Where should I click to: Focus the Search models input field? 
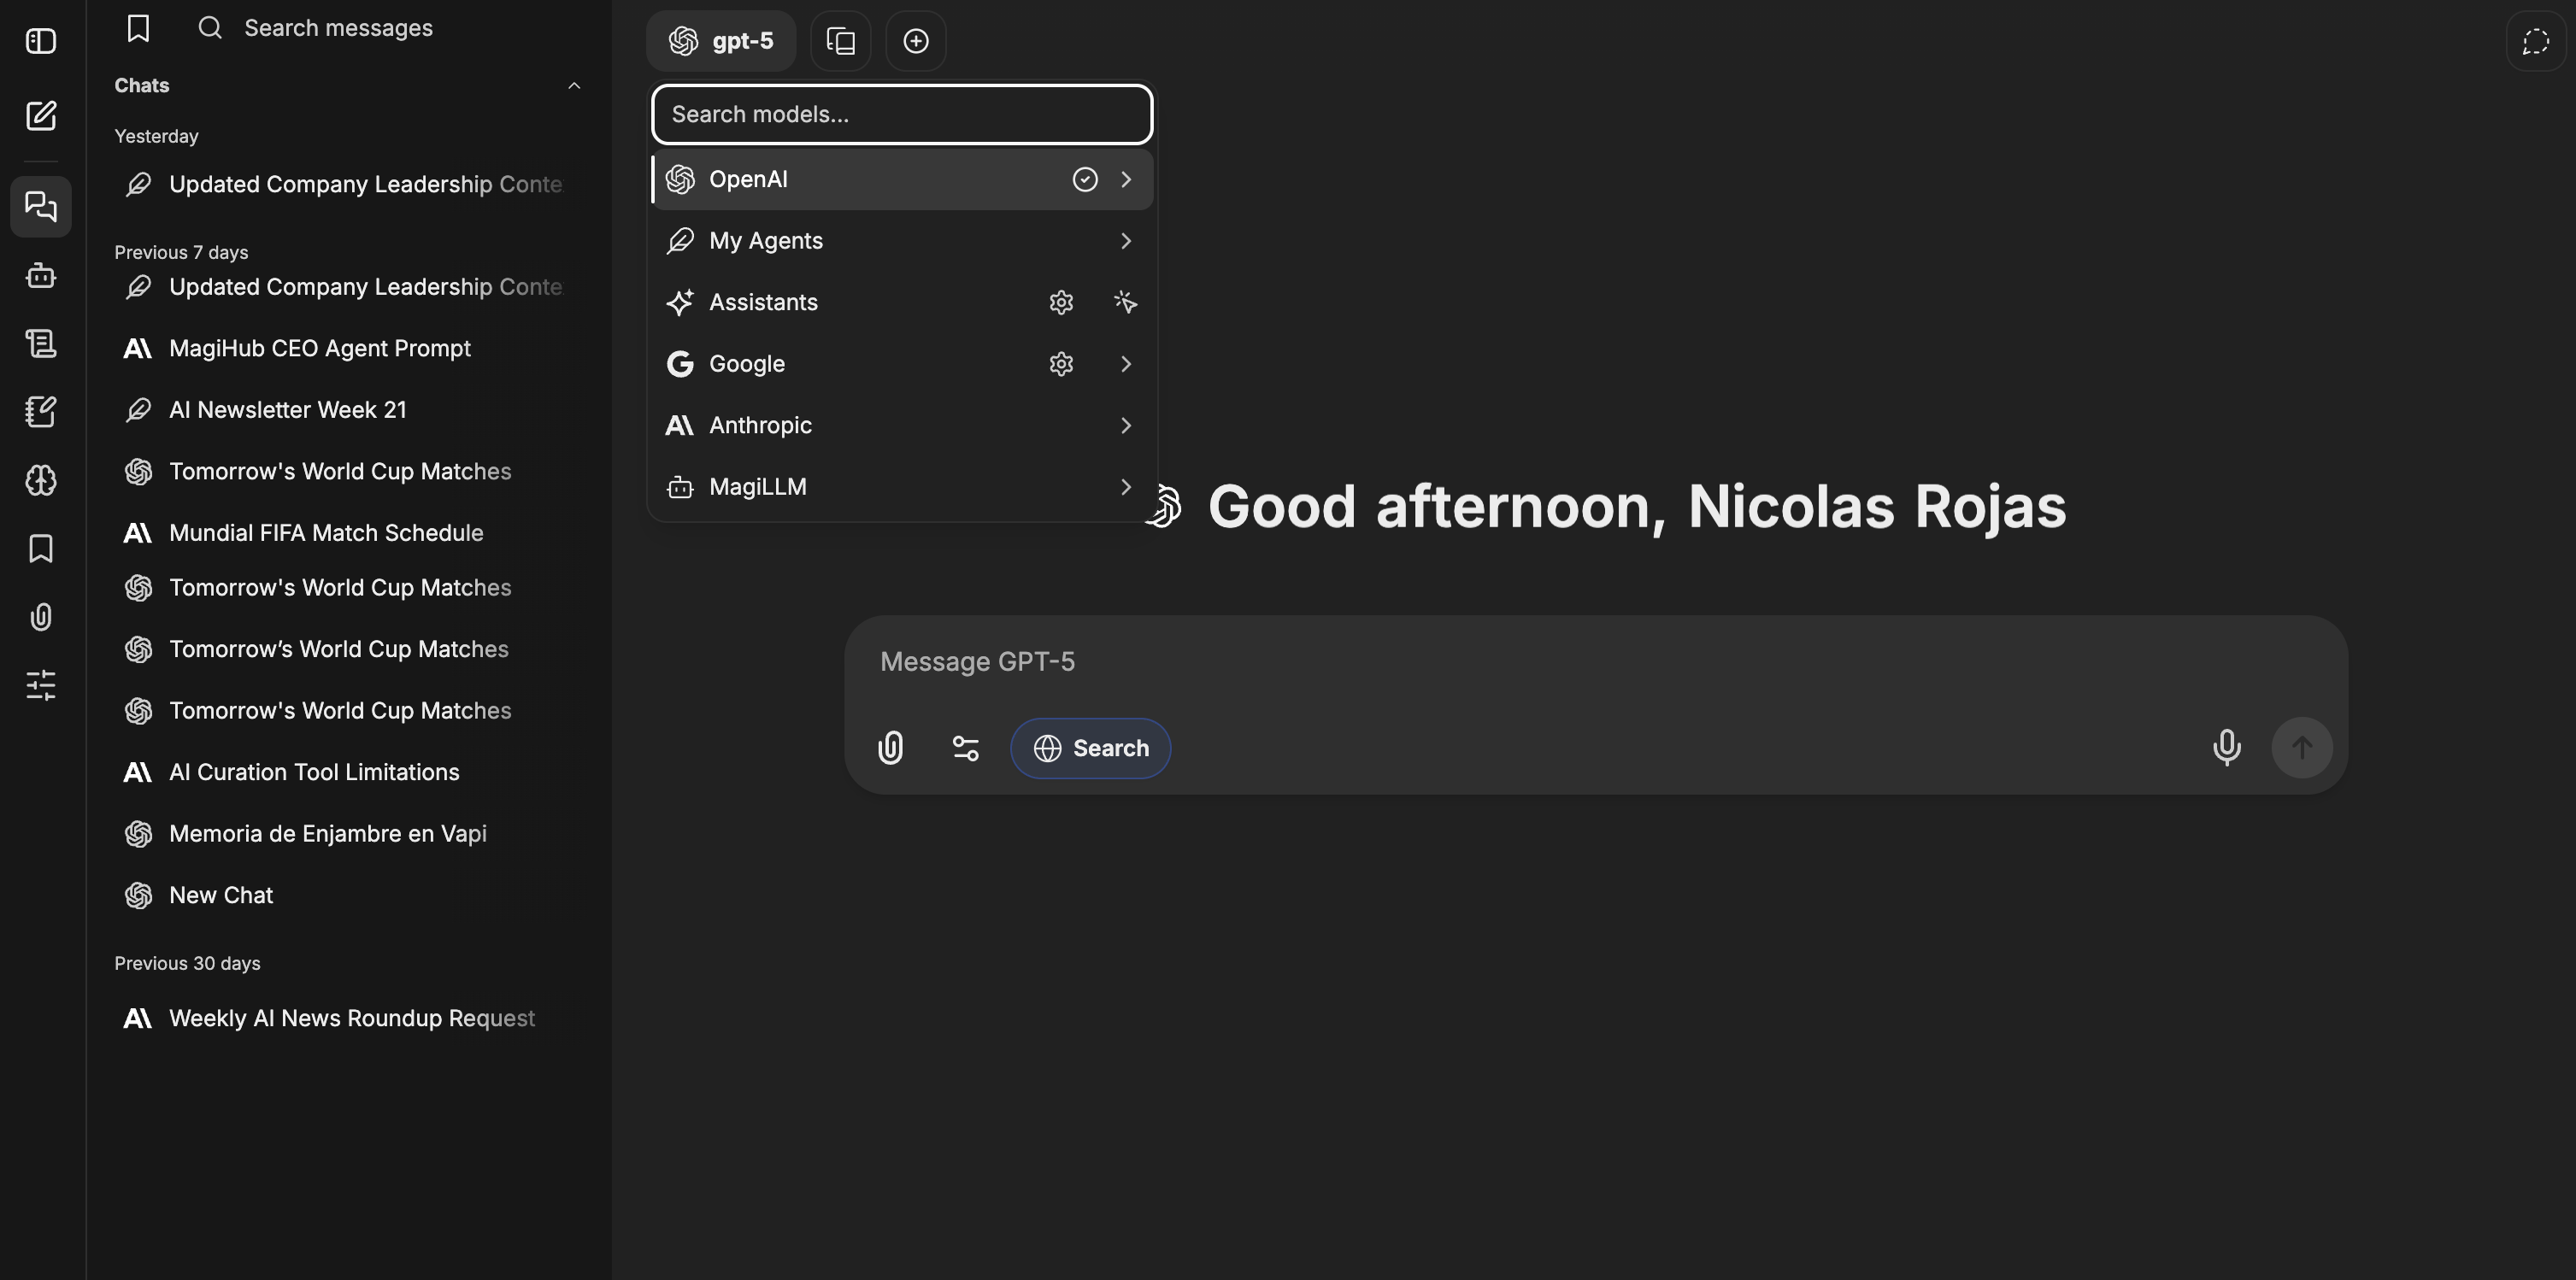point(902,114)
